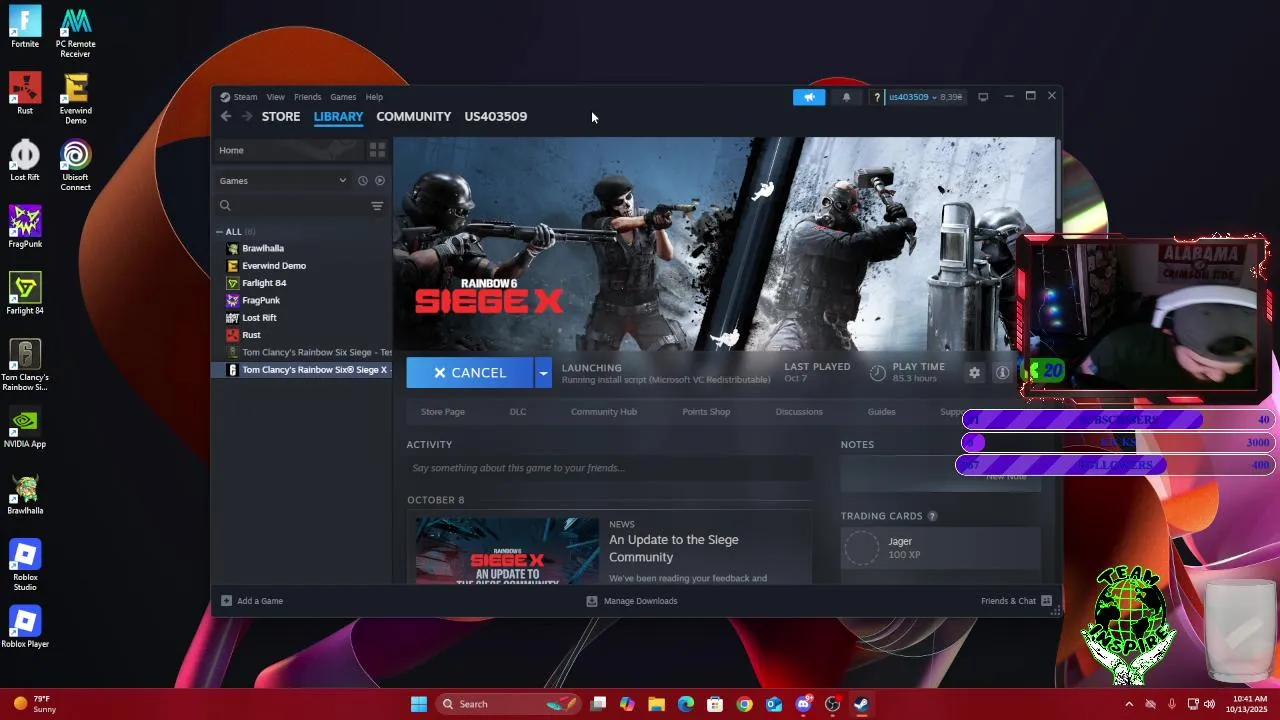The image size is (1280, 720).
Task: Open Rust desktop shortcut
Action: pyautogui.click(x=25, y=93)
